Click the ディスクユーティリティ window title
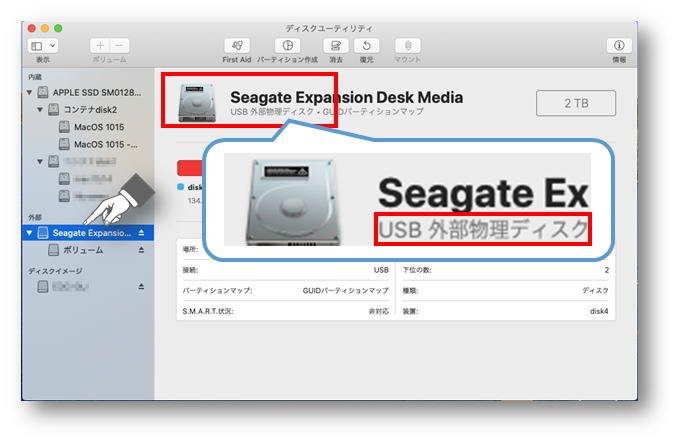This screenshot has width=680, height=443. [x=329, y=29]
